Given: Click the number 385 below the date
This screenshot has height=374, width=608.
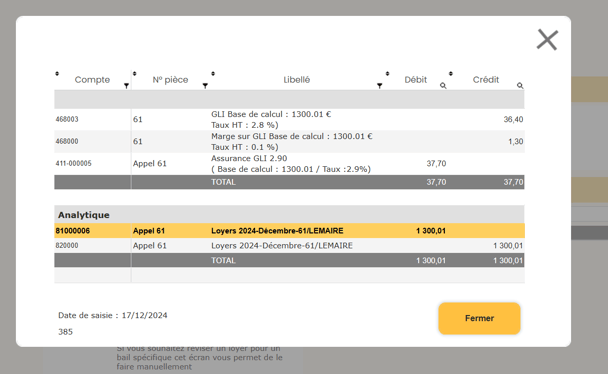Looking at the screenshot, I should [x=66, y=332].
